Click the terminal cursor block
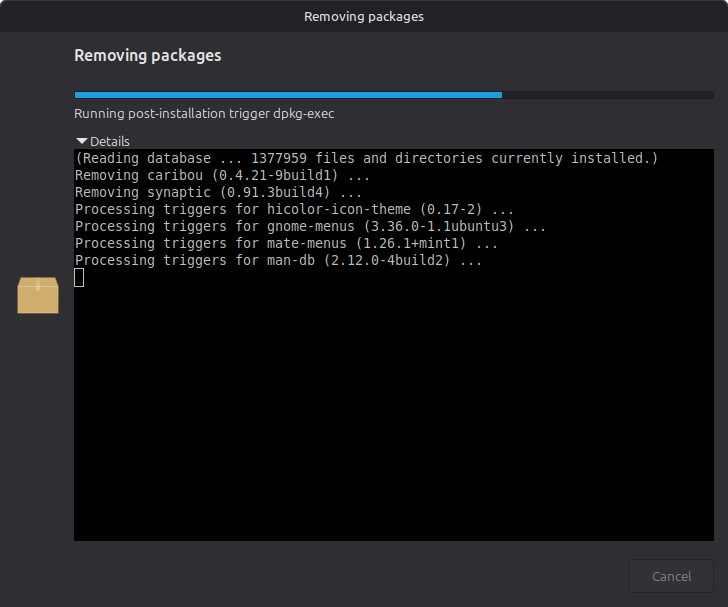The width and height of the screenshot is (728, 607). pyautogui.click(x=79, y=278)
